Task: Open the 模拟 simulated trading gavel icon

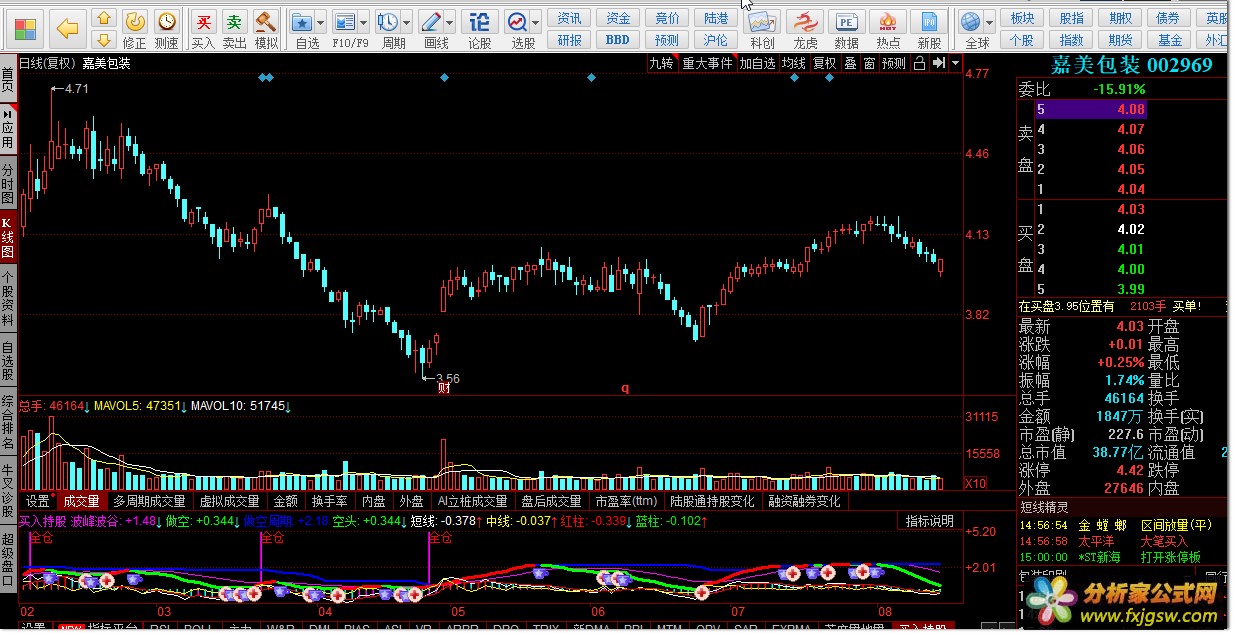Action: (x=266, y=30)
